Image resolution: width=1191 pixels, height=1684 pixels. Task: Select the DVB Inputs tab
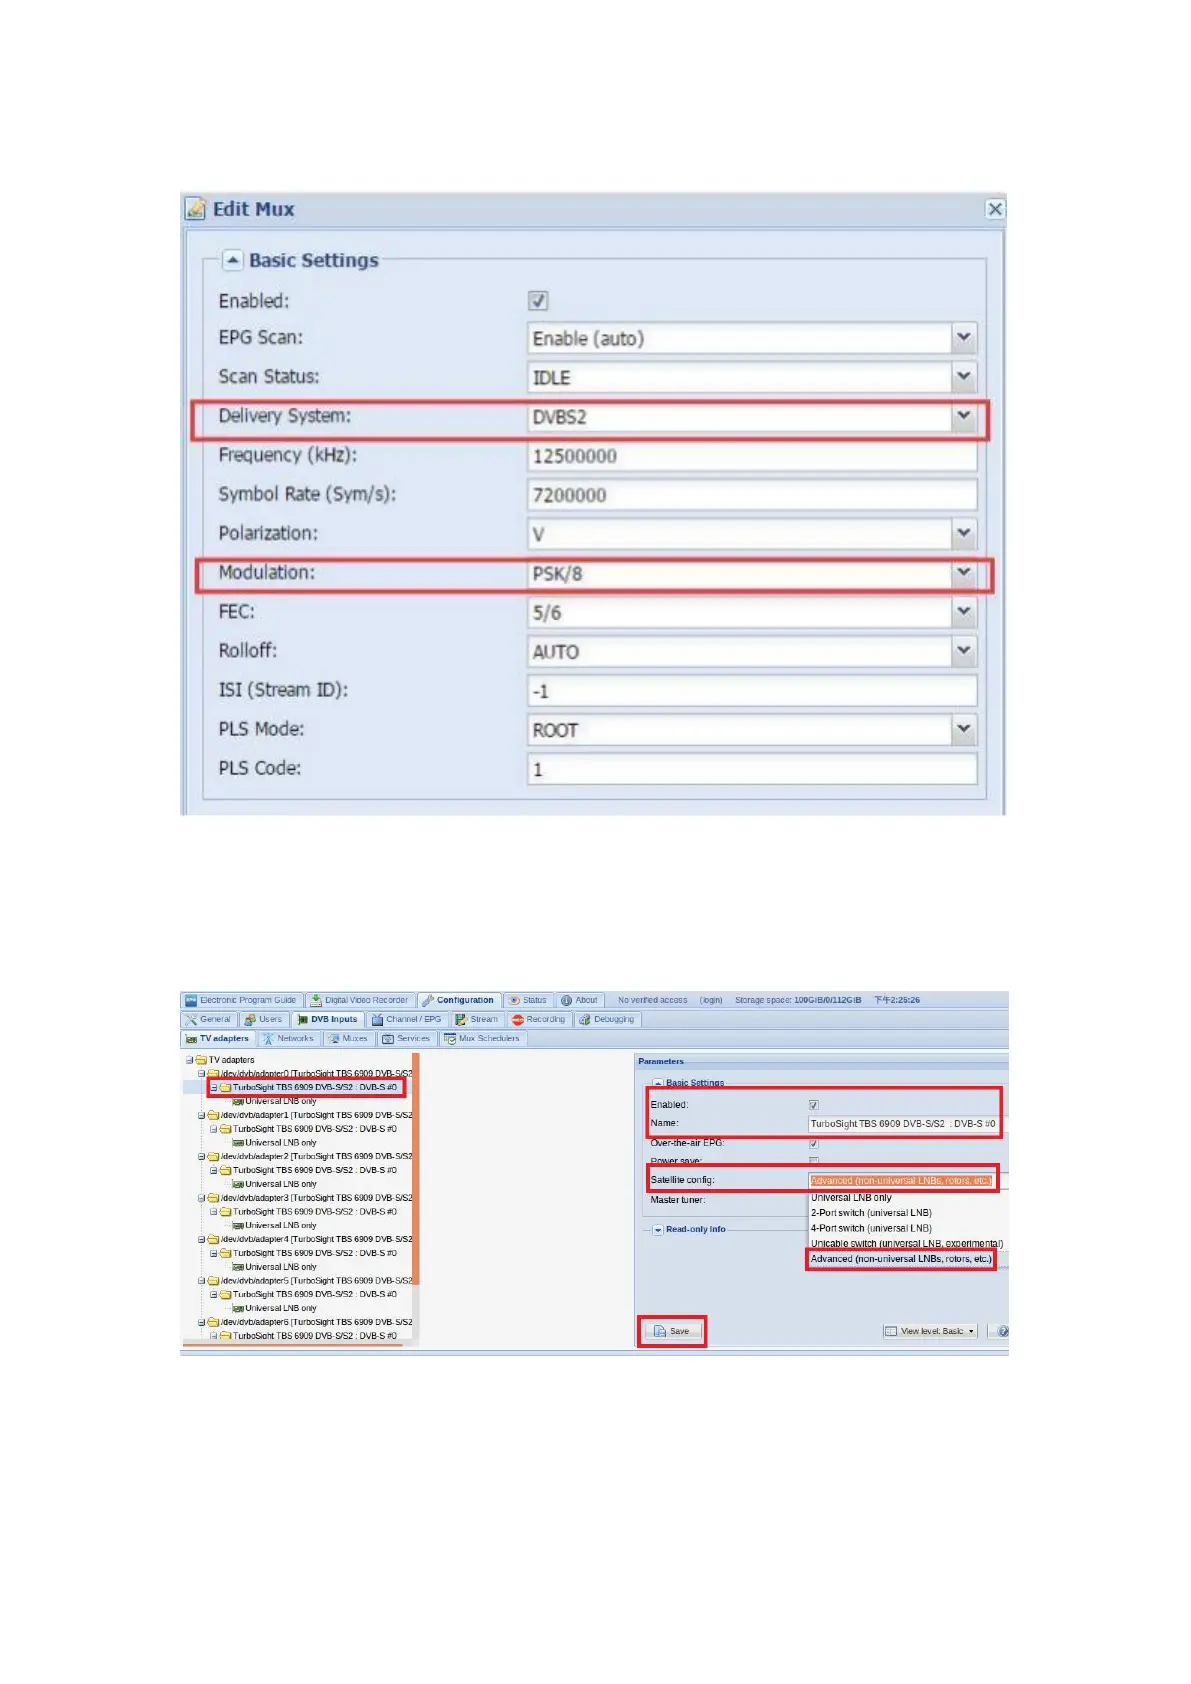tap(327, 1019)
